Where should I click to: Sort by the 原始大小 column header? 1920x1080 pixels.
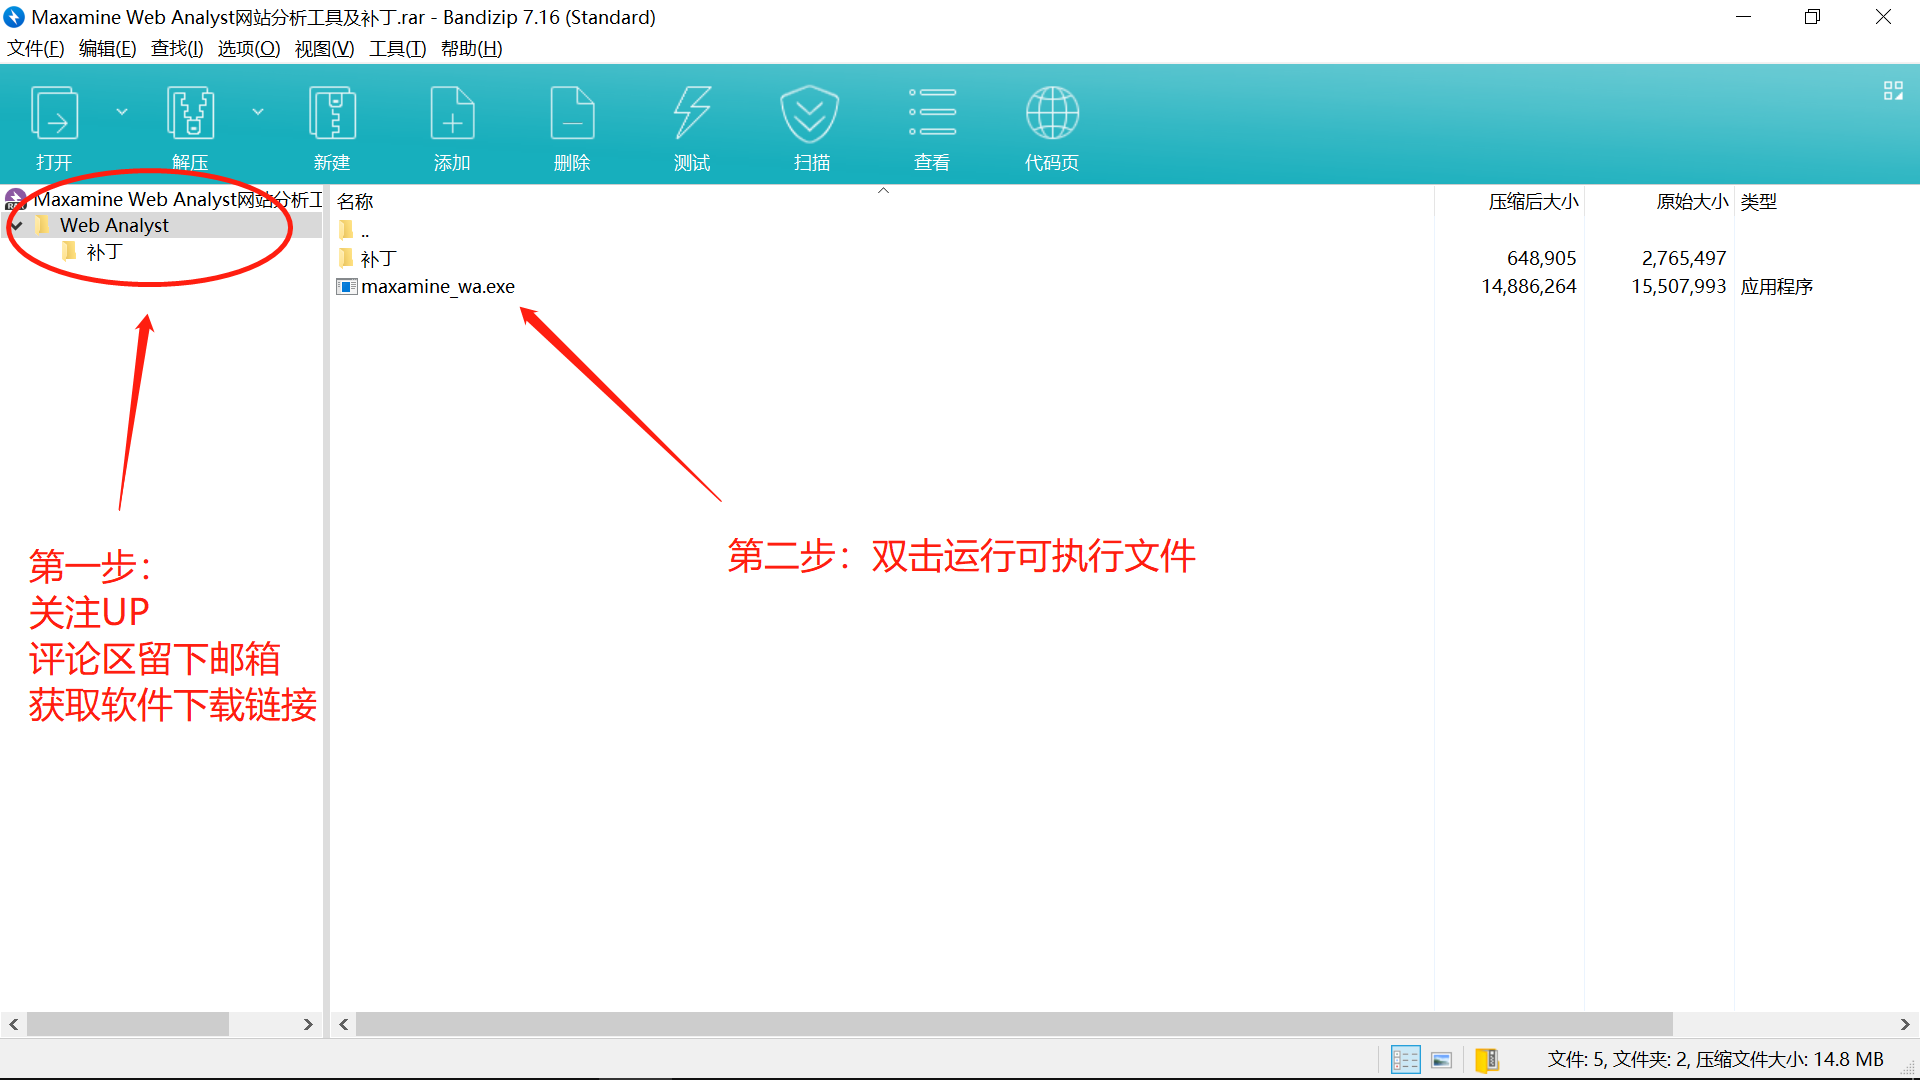tap(1690, 201)
